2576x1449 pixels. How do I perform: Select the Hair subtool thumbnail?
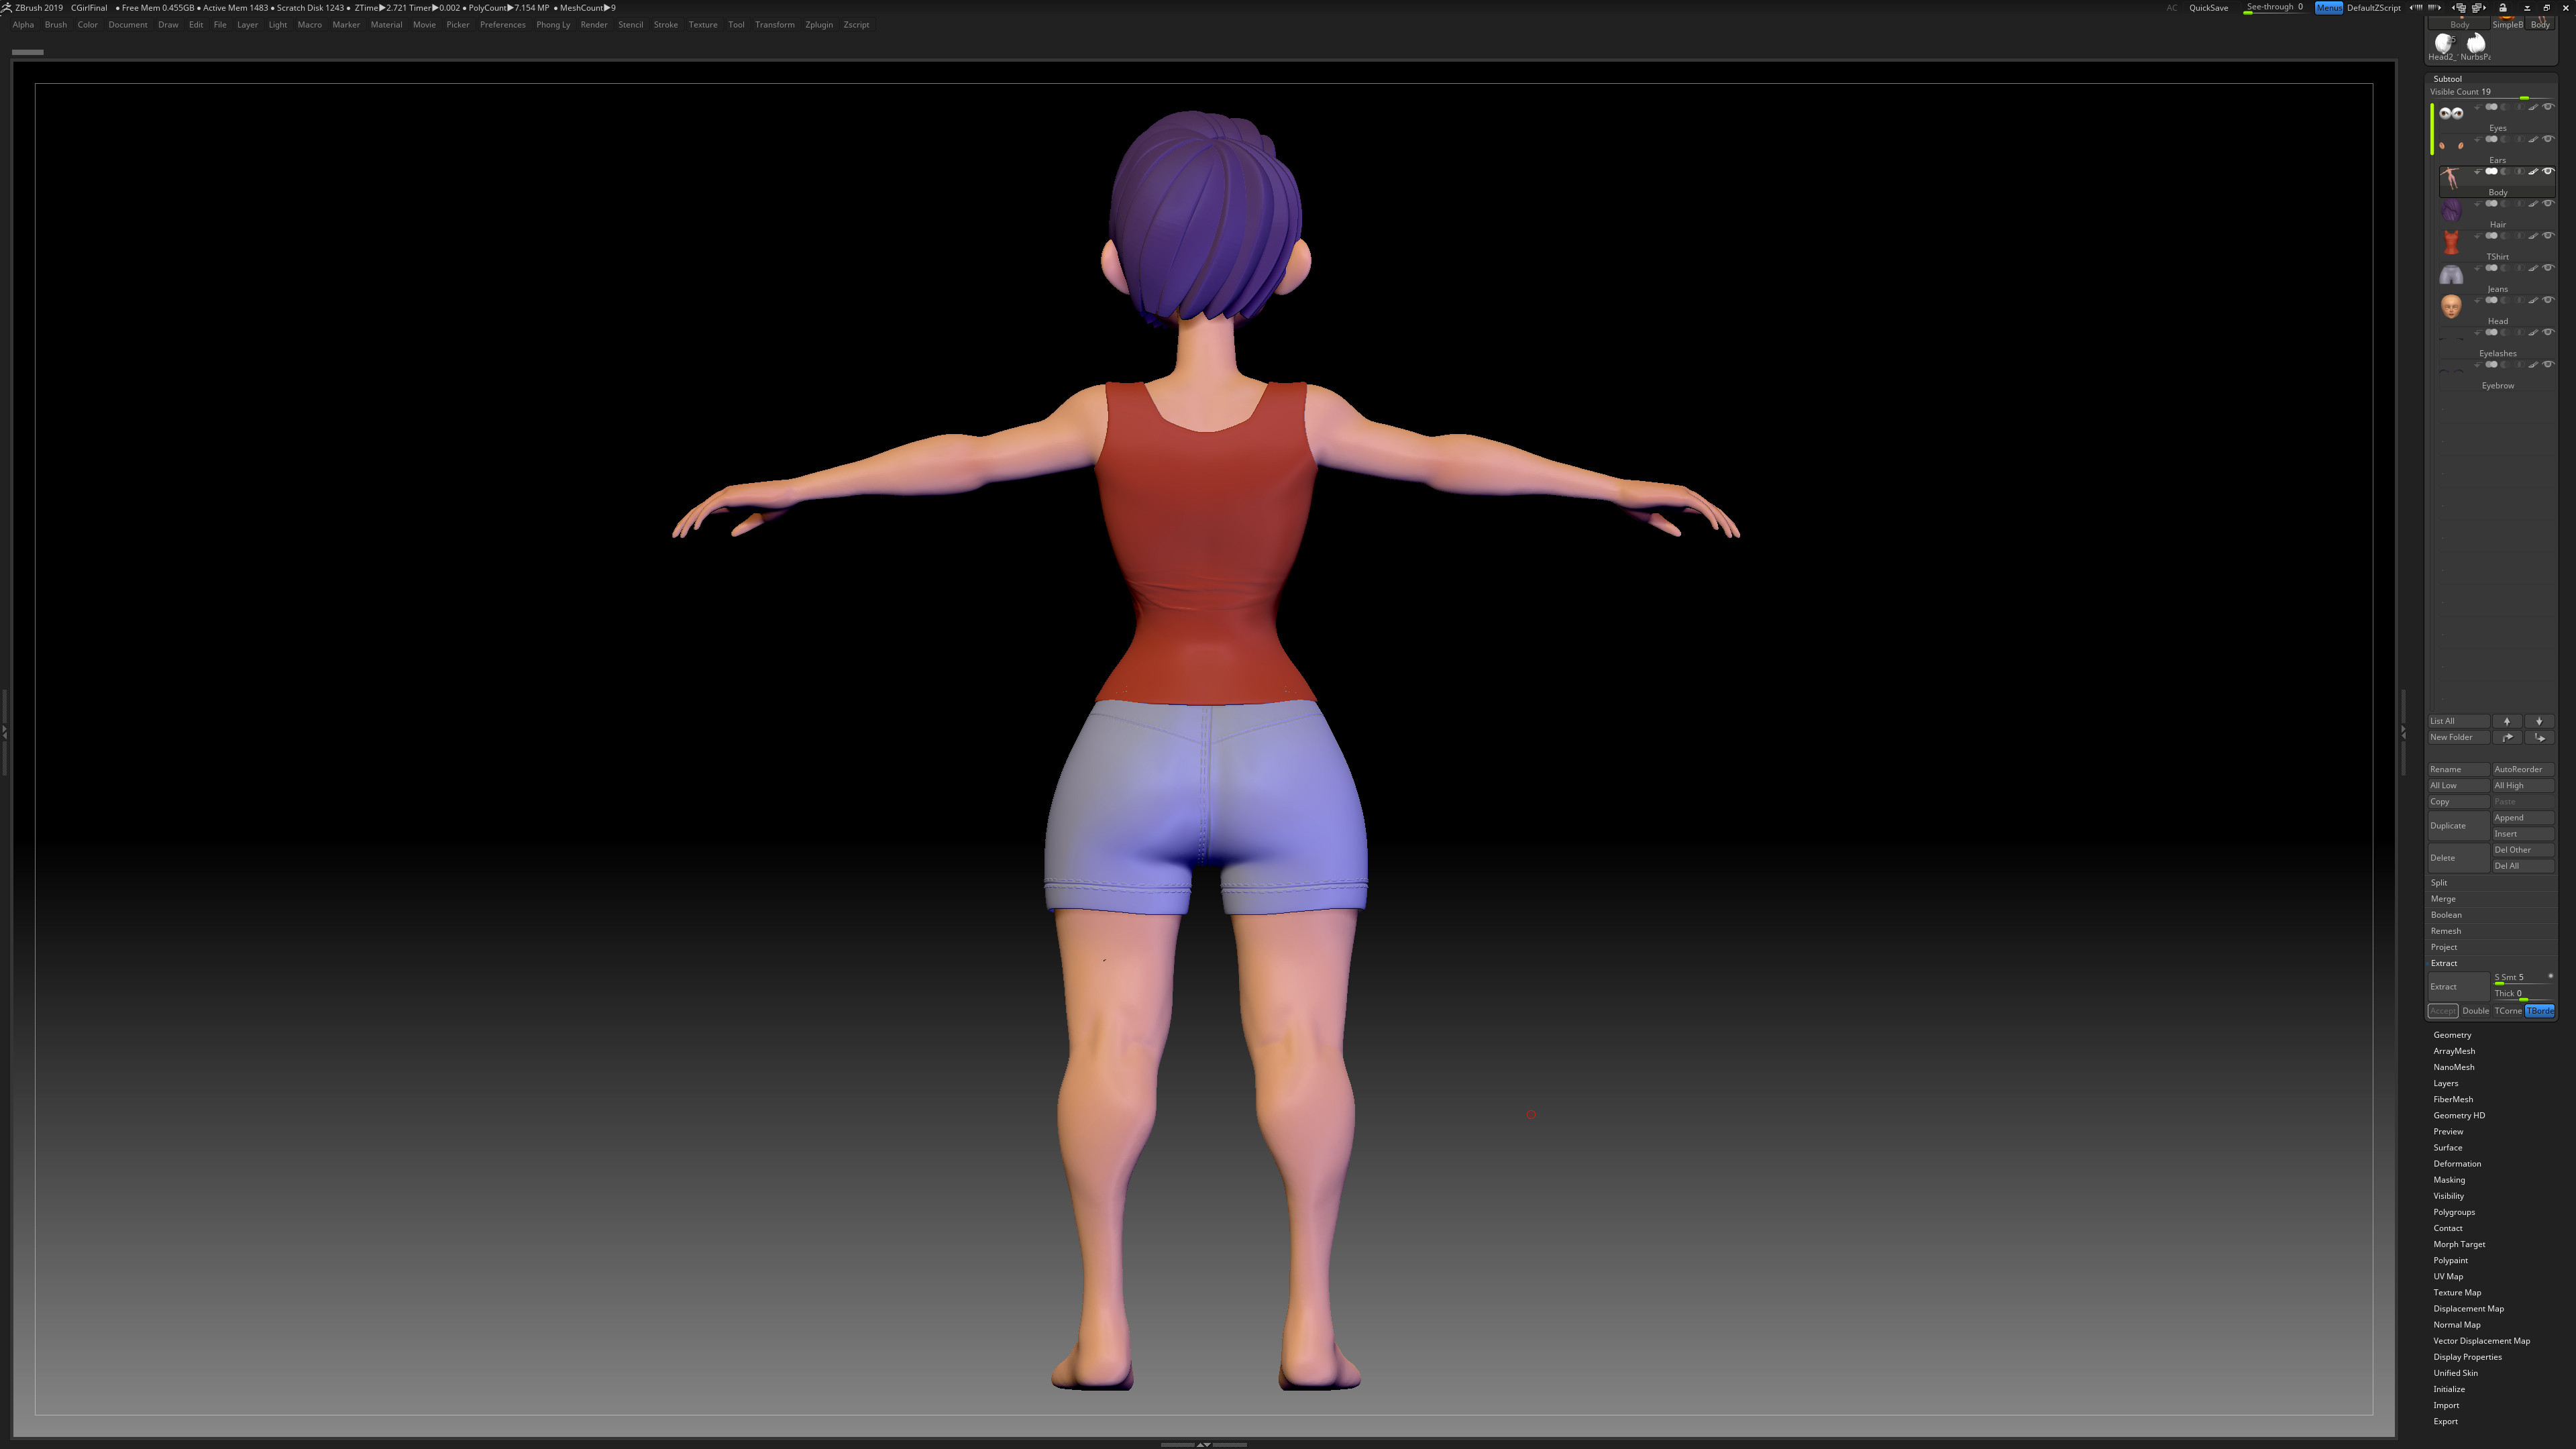coord(2451,210)
